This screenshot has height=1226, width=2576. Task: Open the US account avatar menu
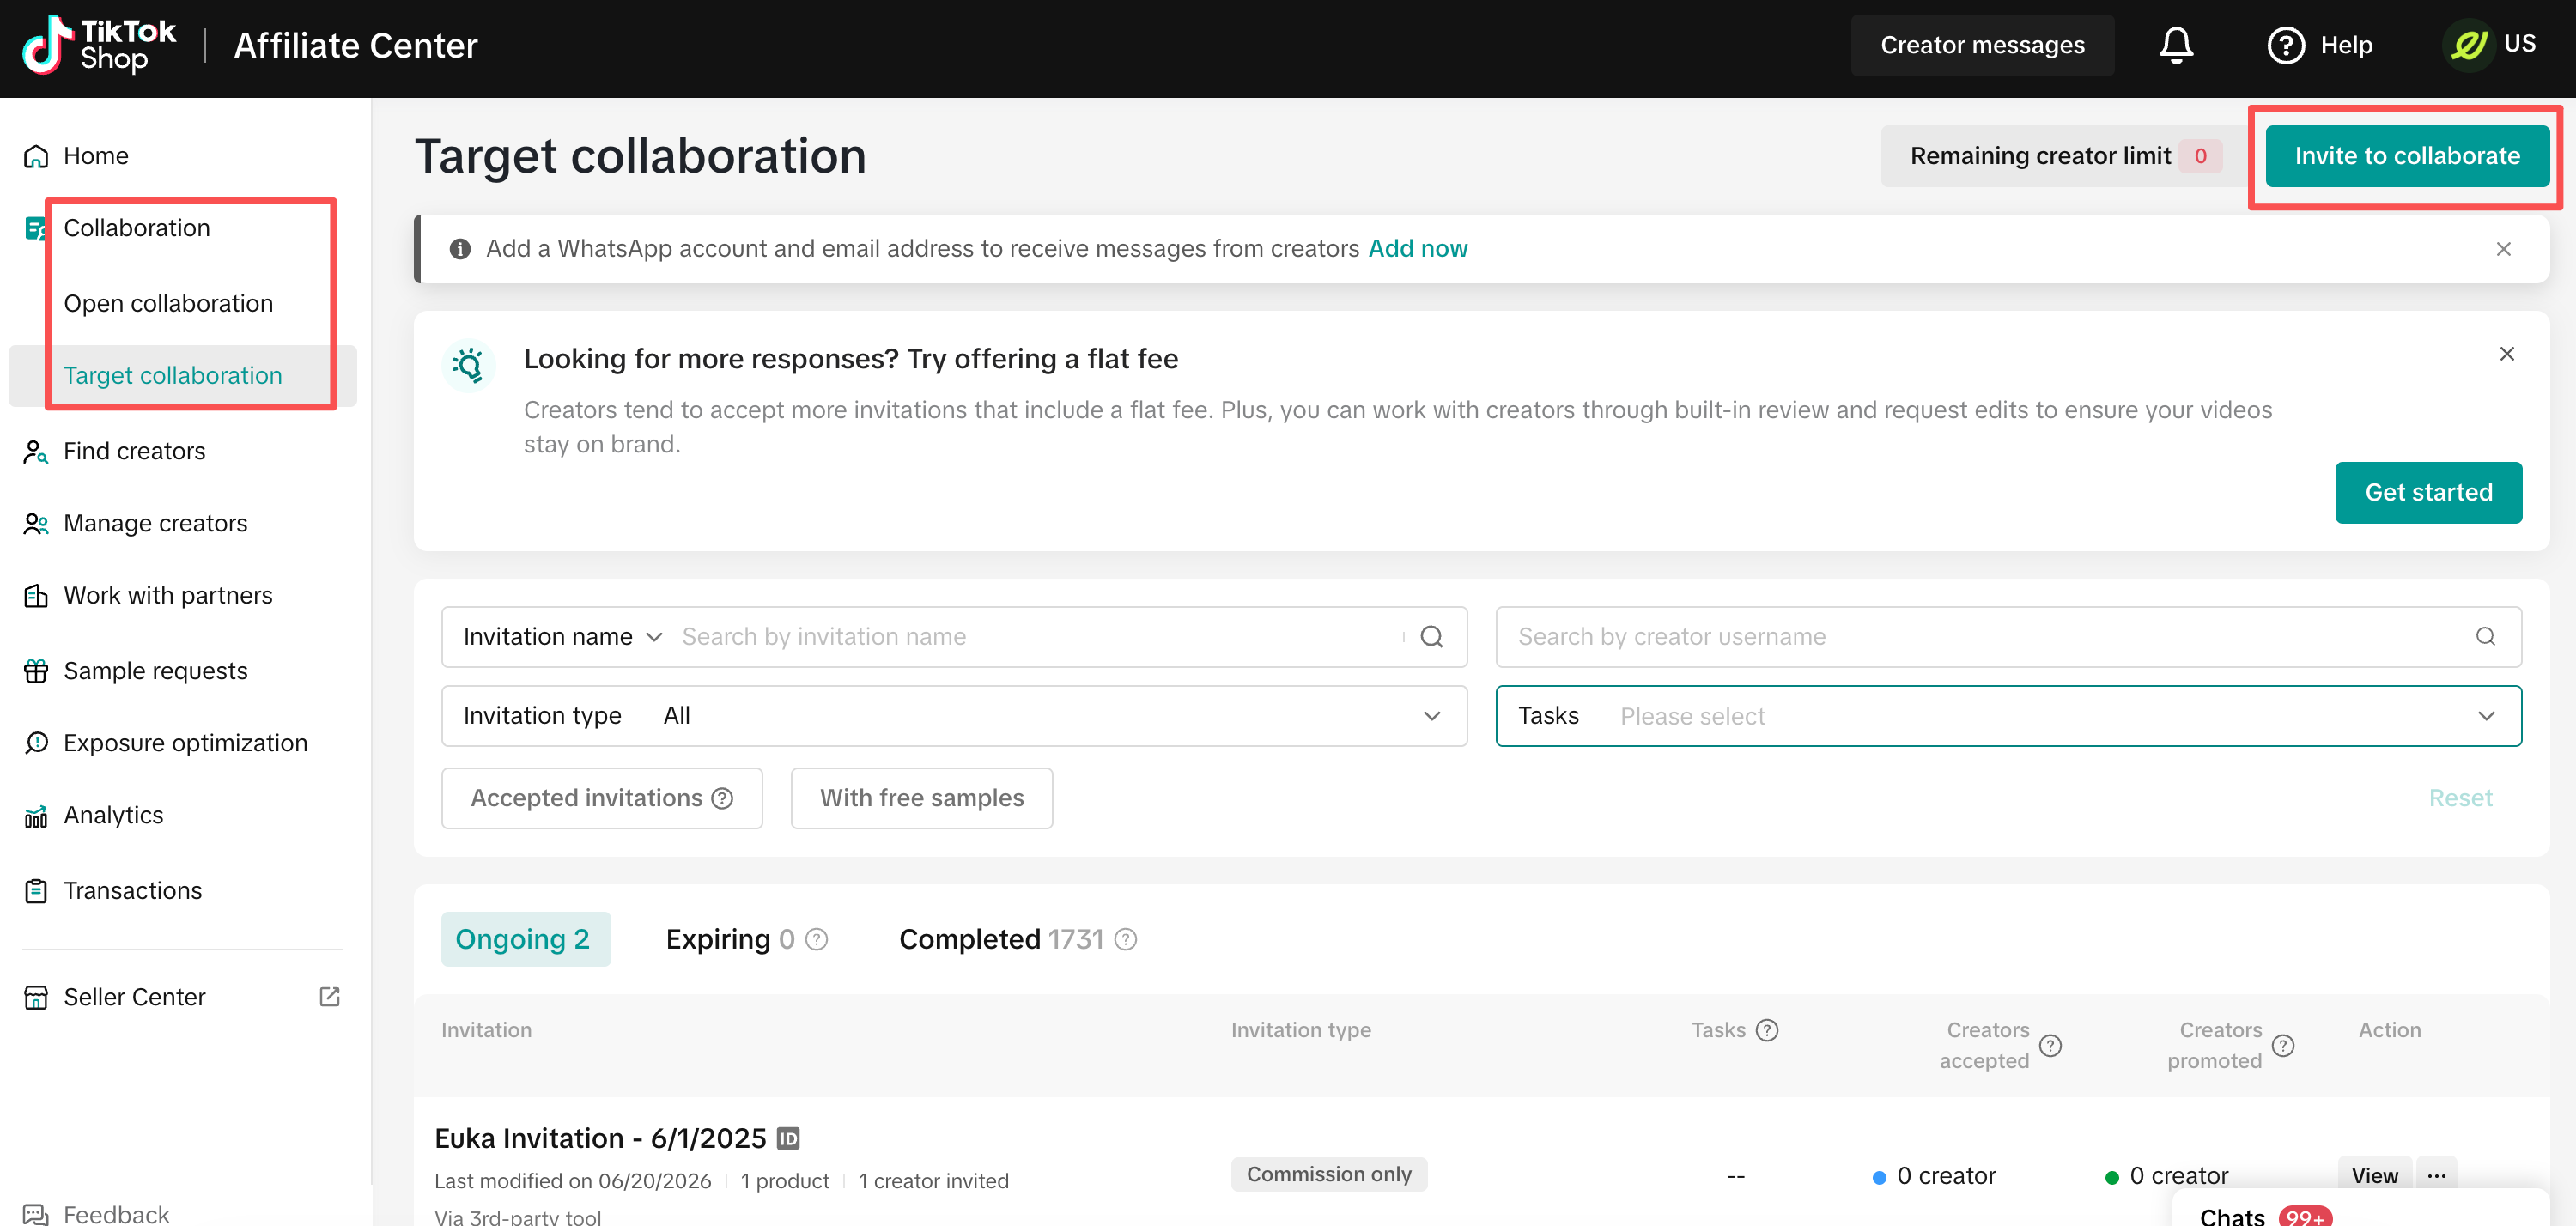pyautogui.click(x=2469, y=45)
